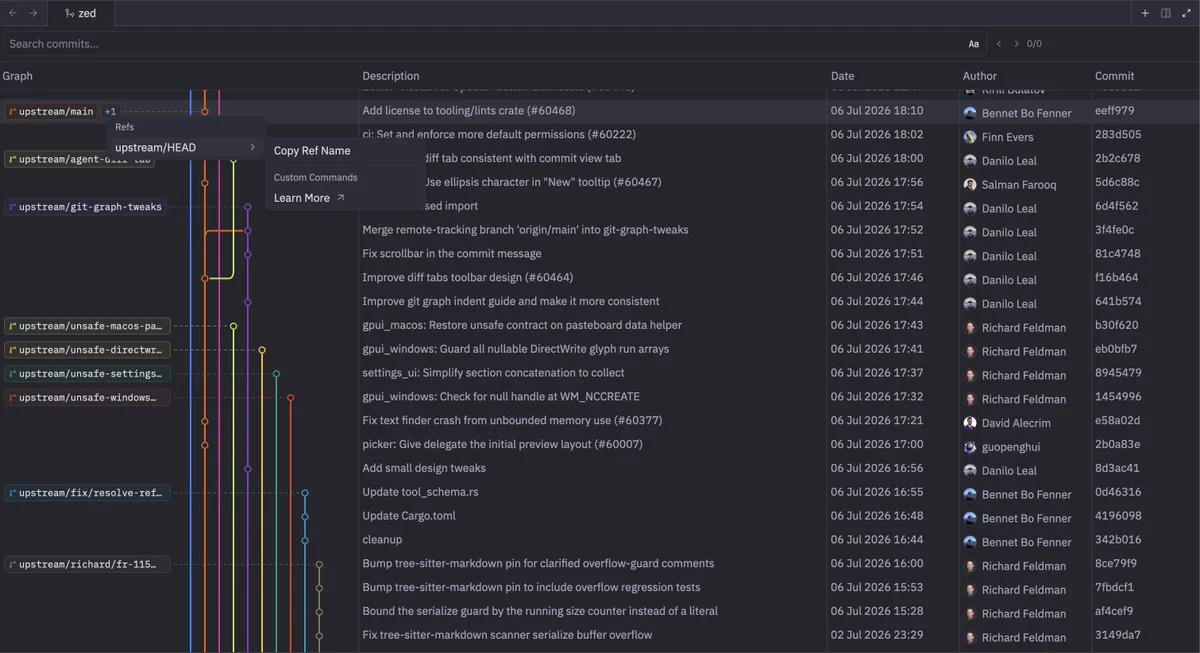Screen dimensions: 1200x653
Task: Select 'Update tool_schema.rs' commit
Action: click(x=420, y=492)
